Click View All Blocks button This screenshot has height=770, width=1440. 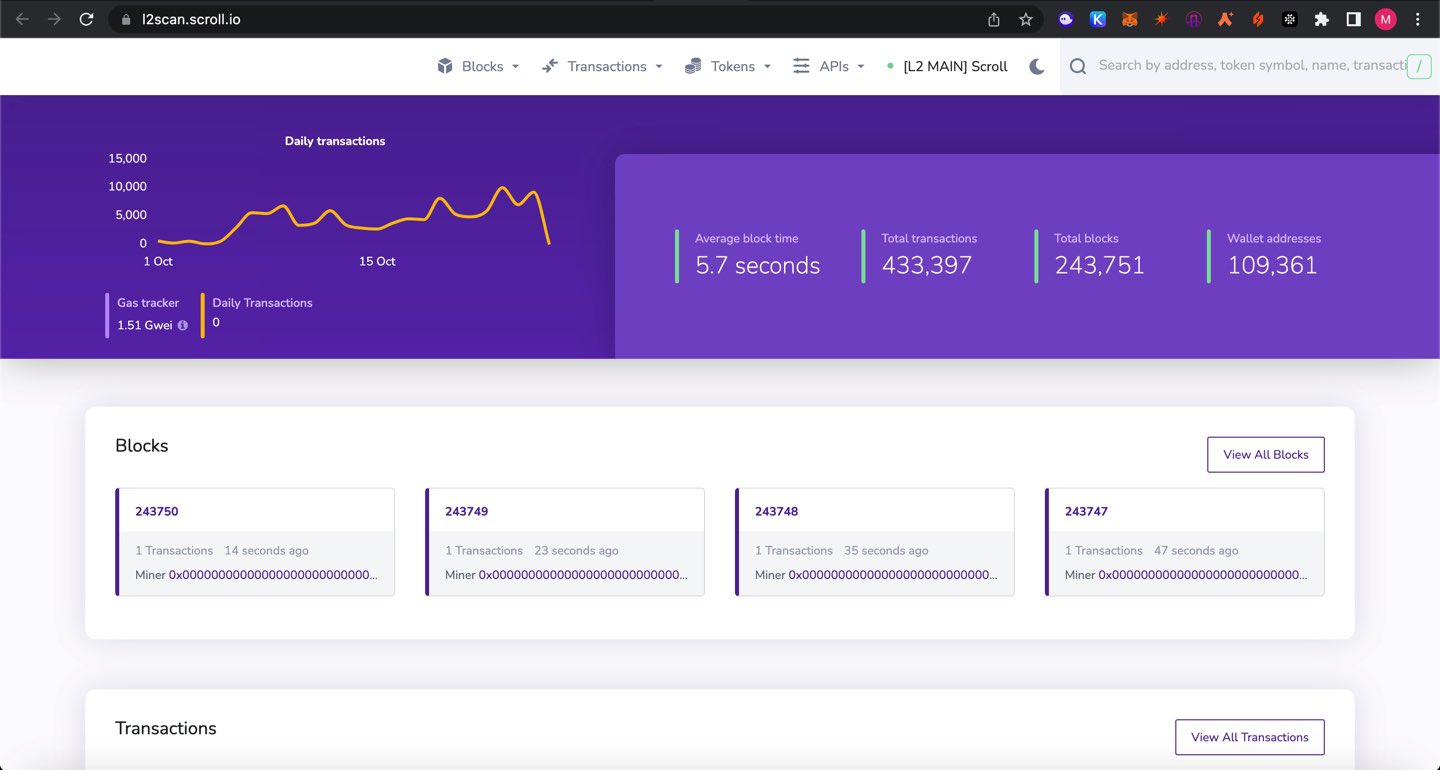point(1265,454)
